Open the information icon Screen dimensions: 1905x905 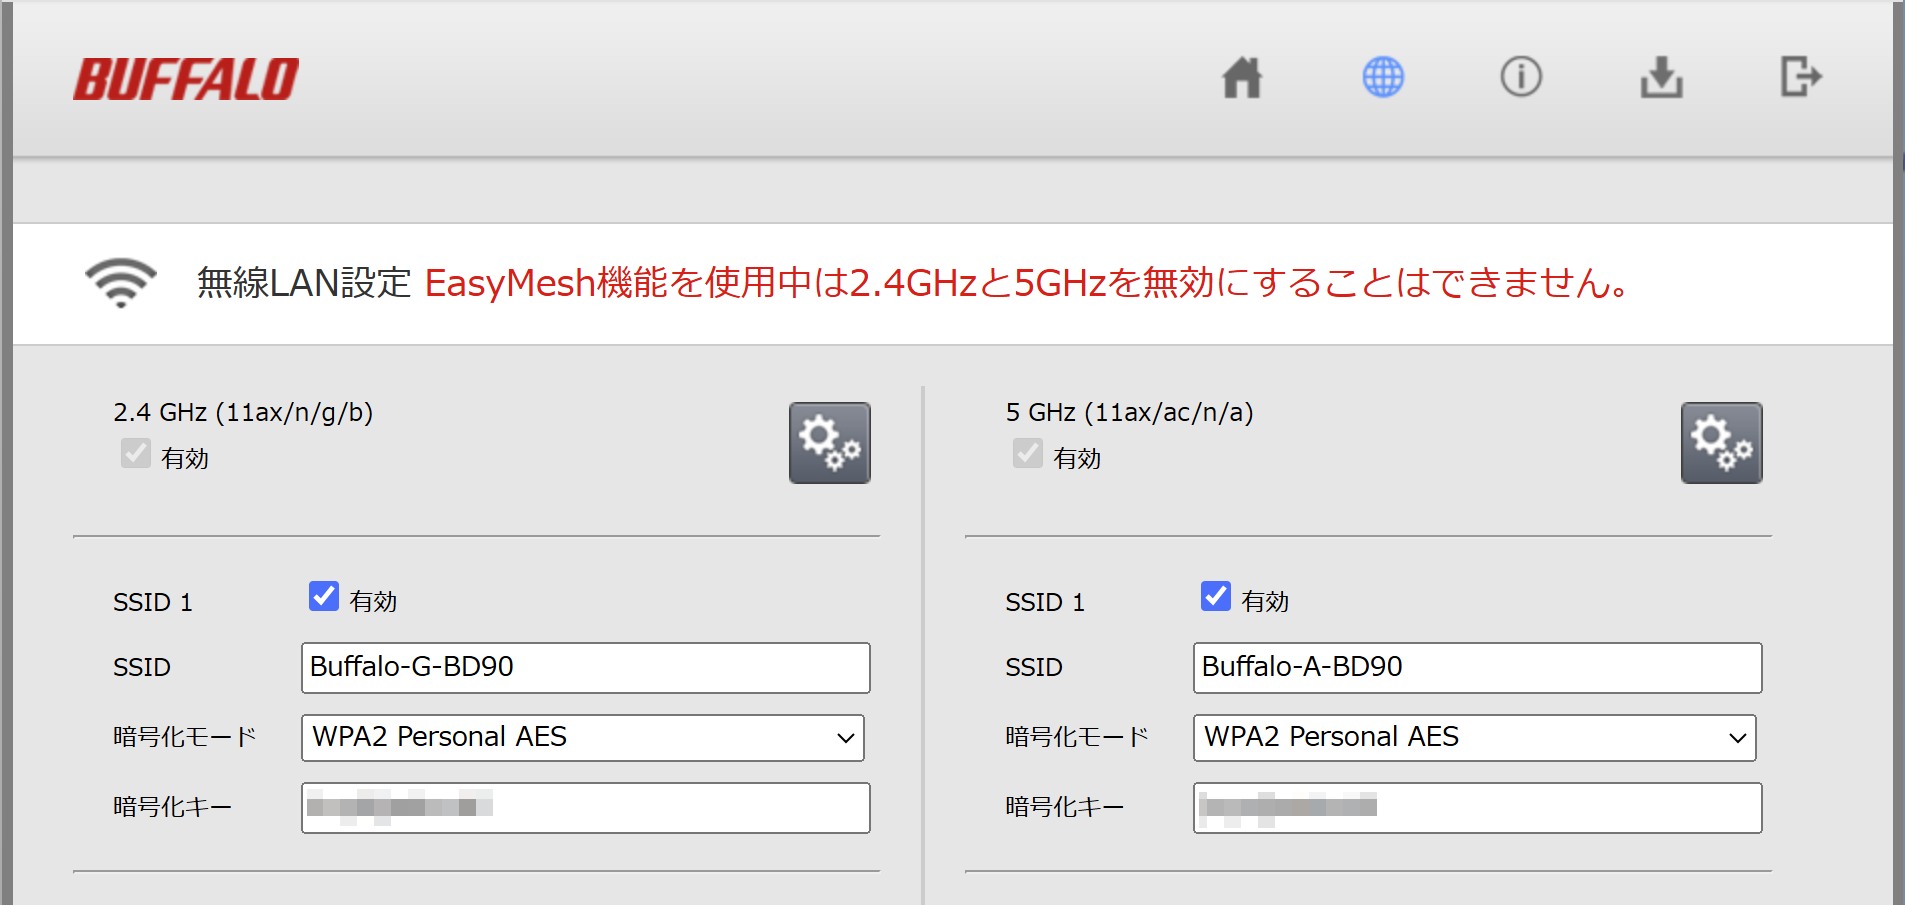coord(1521,77)
